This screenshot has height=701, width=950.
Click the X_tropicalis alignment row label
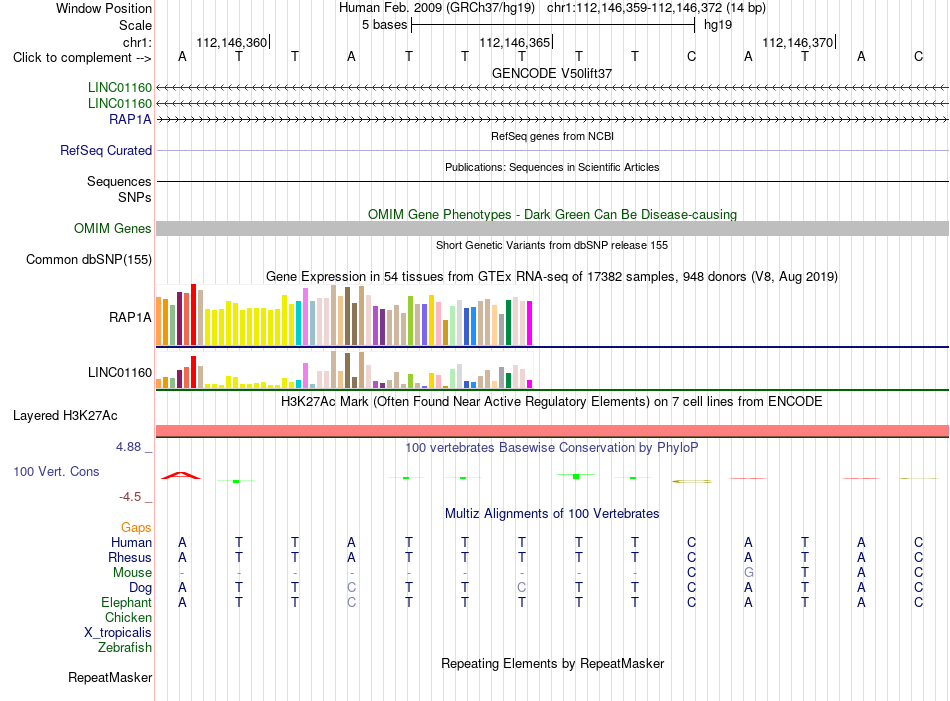(118, 633)
